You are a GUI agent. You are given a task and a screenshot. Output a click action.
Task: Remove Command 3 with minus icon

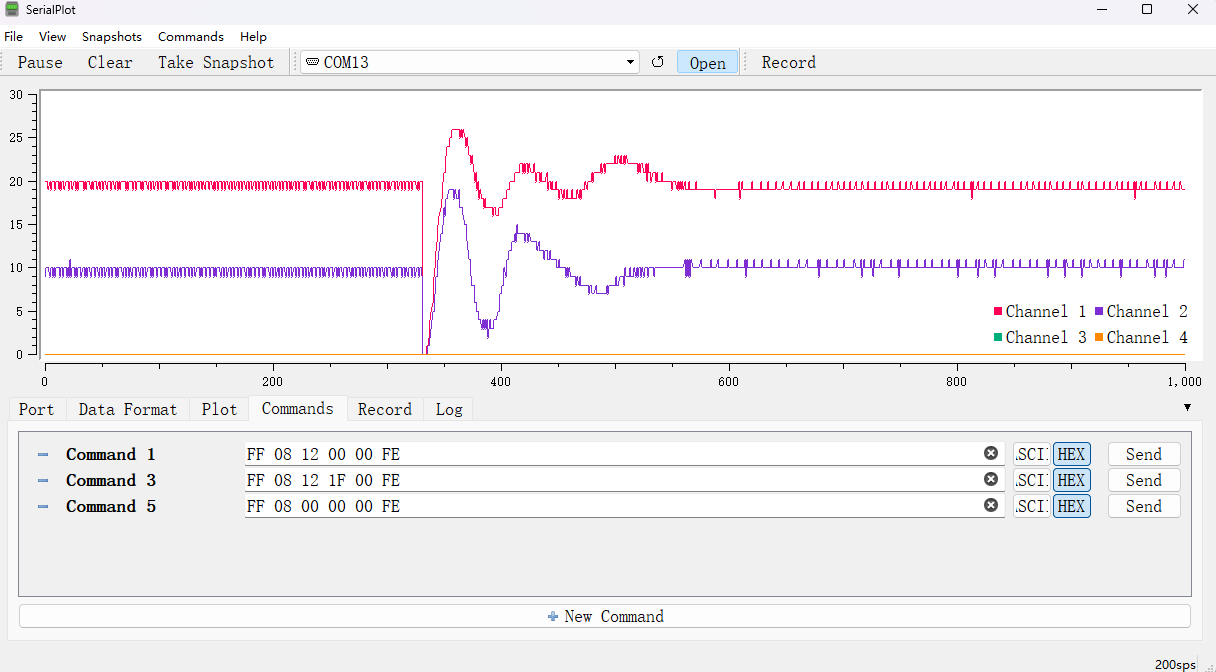[43, 481]
